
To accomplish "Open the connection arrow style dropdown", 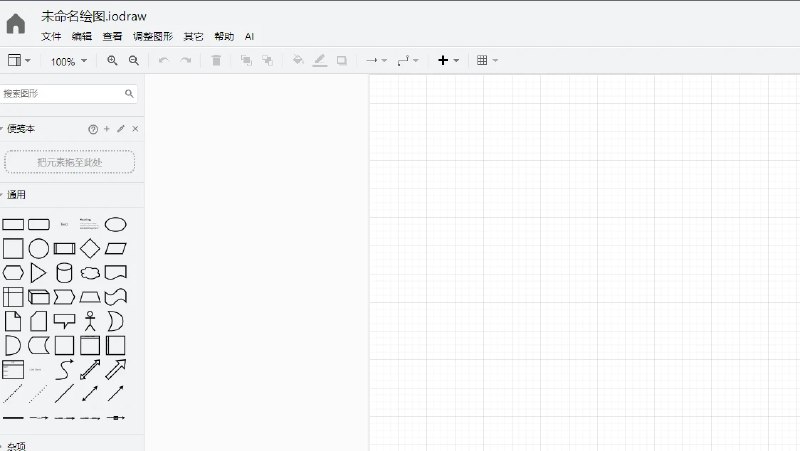I will [377, 61].
